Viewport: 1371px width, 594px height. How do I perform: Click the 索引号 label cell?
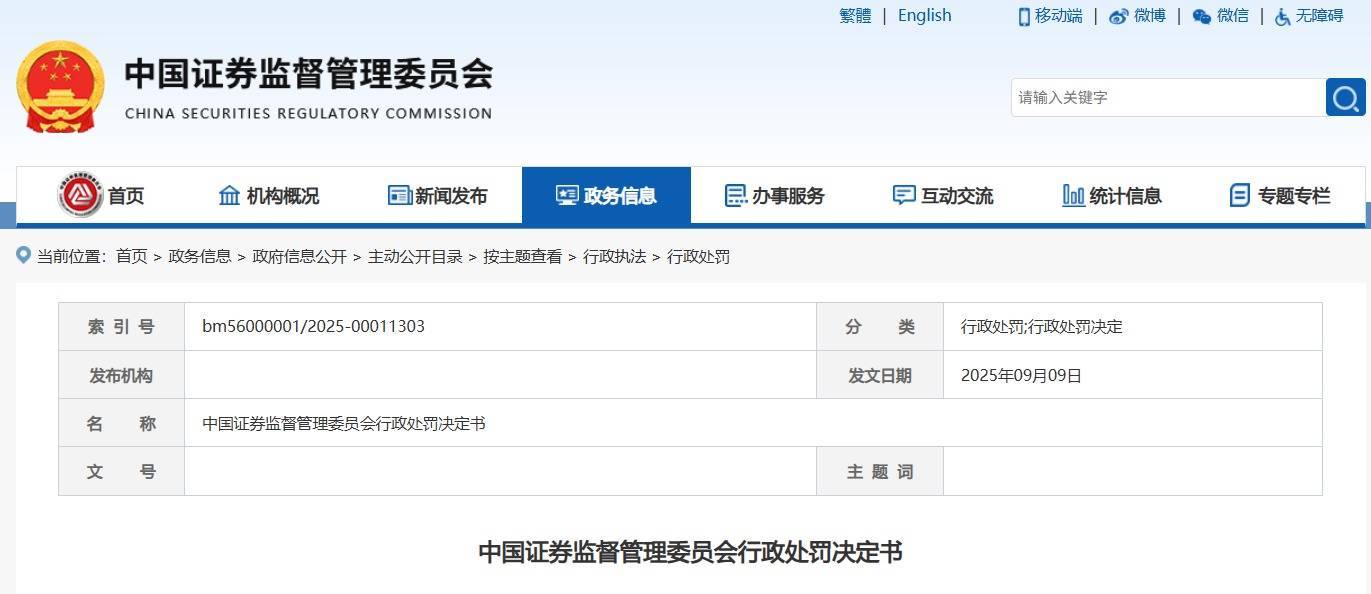tap(121, 327)
